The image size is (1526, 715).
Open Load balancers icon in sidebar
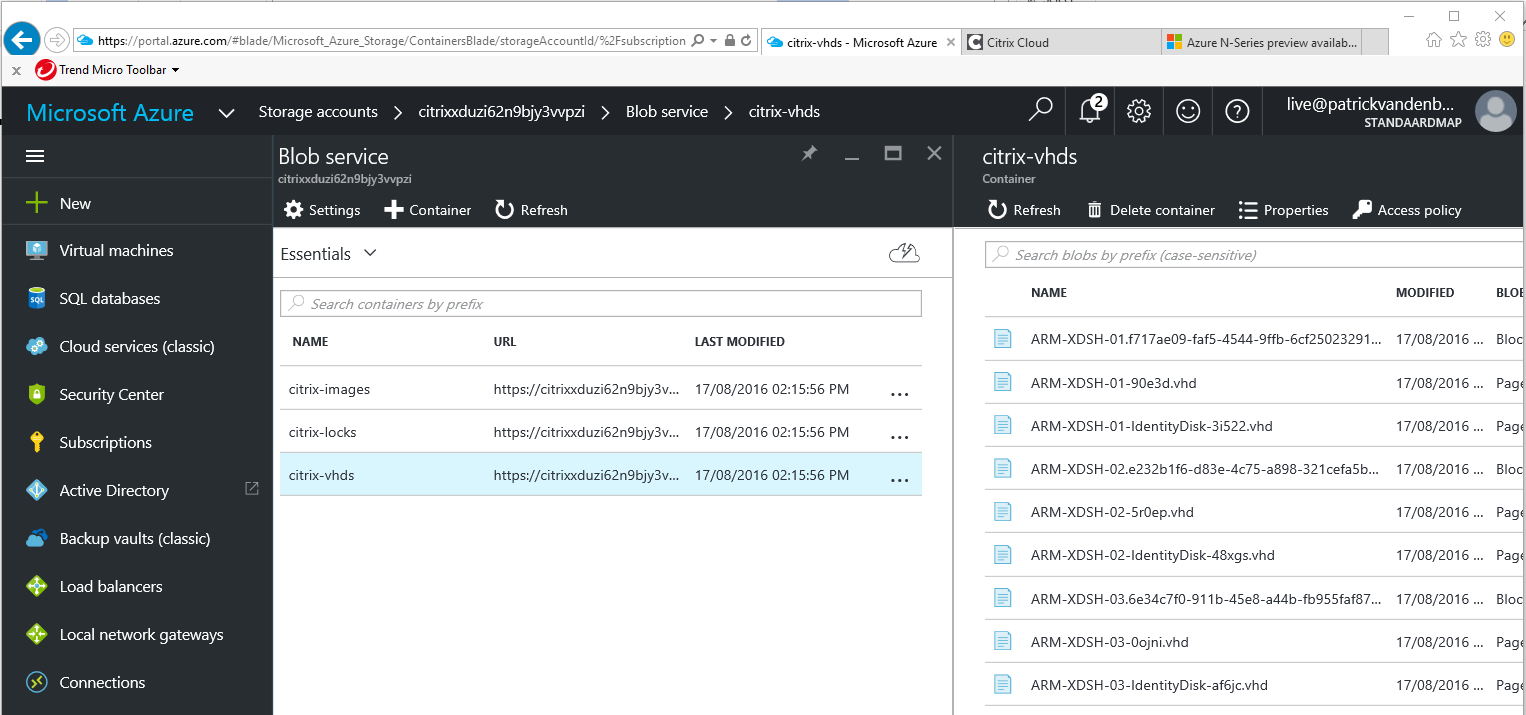(37, 586)
